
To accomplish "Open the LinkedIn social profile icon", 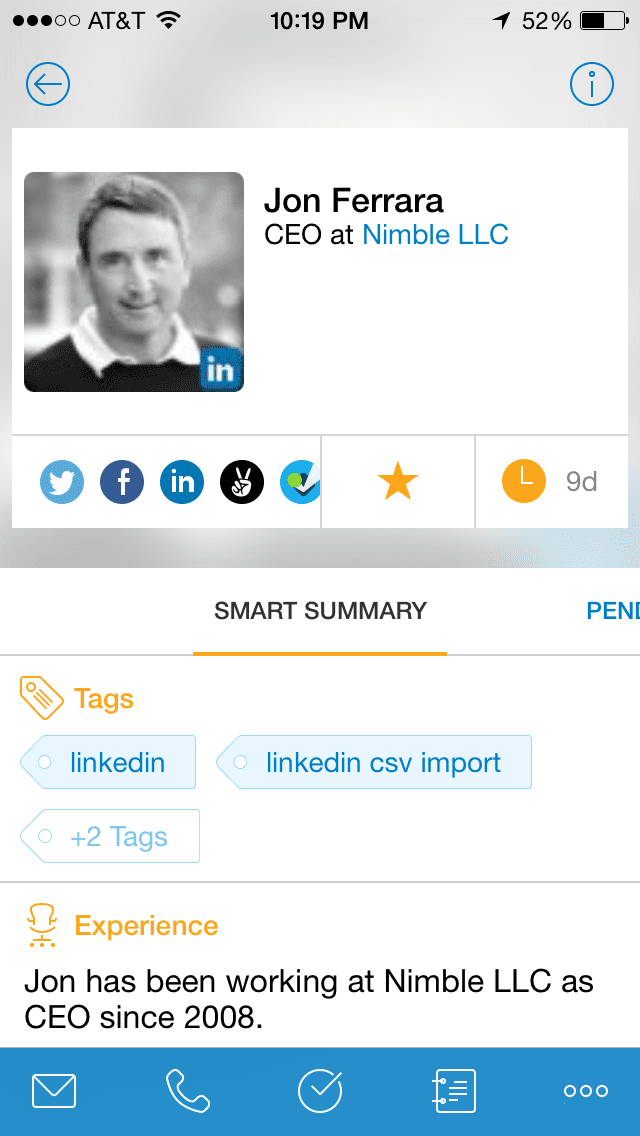I will pos(181,481).
